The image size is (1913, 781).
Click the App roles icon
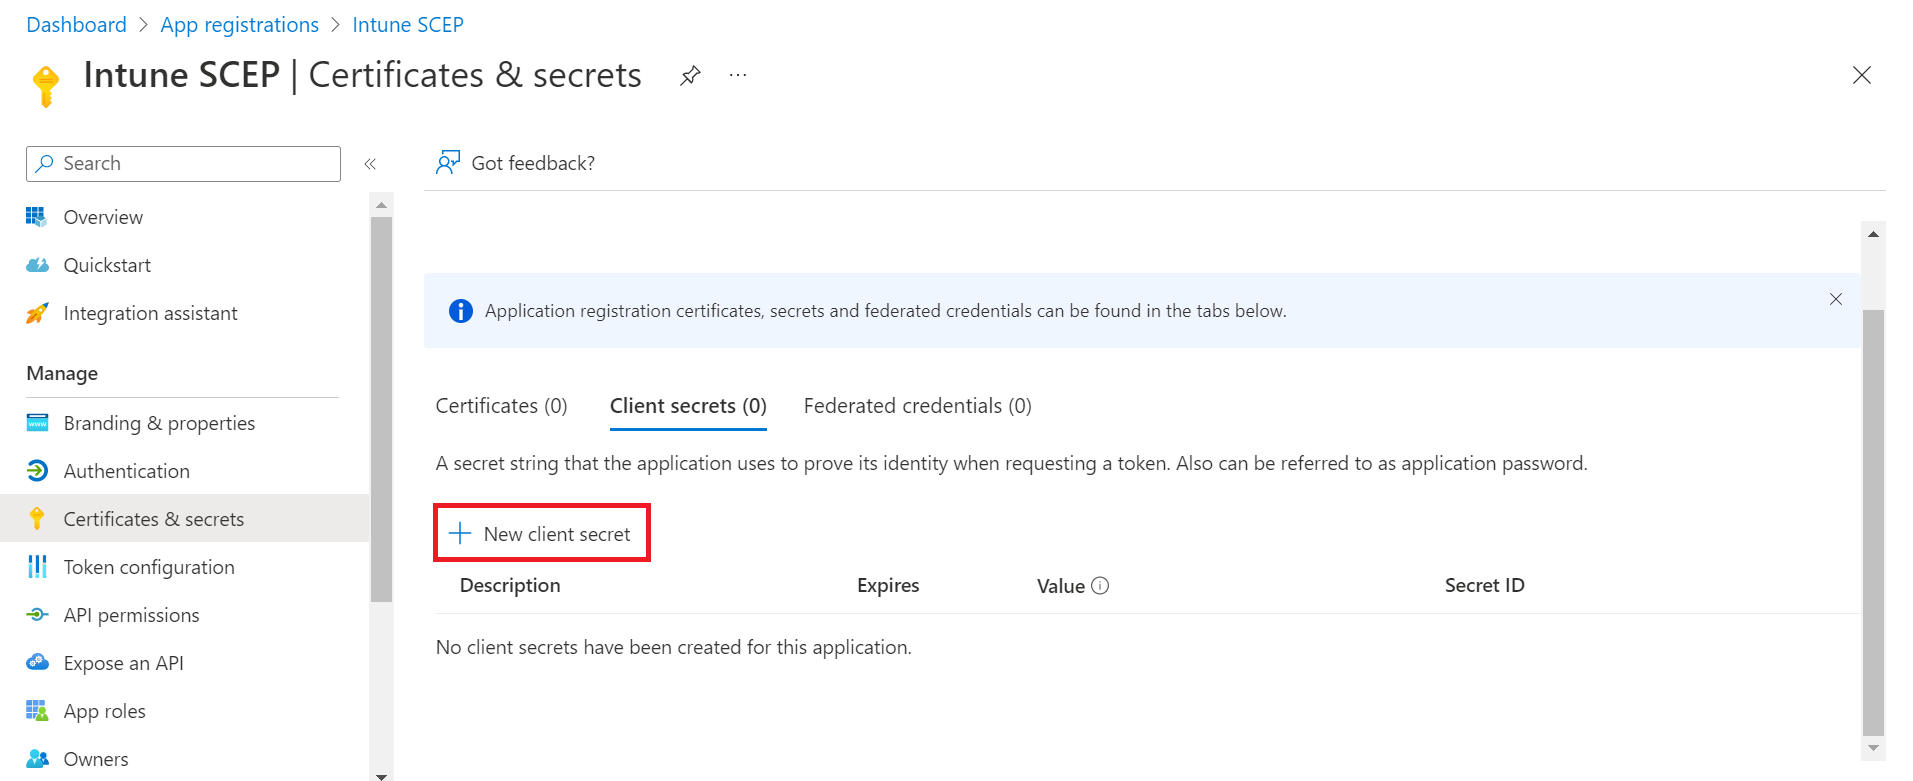37,710
